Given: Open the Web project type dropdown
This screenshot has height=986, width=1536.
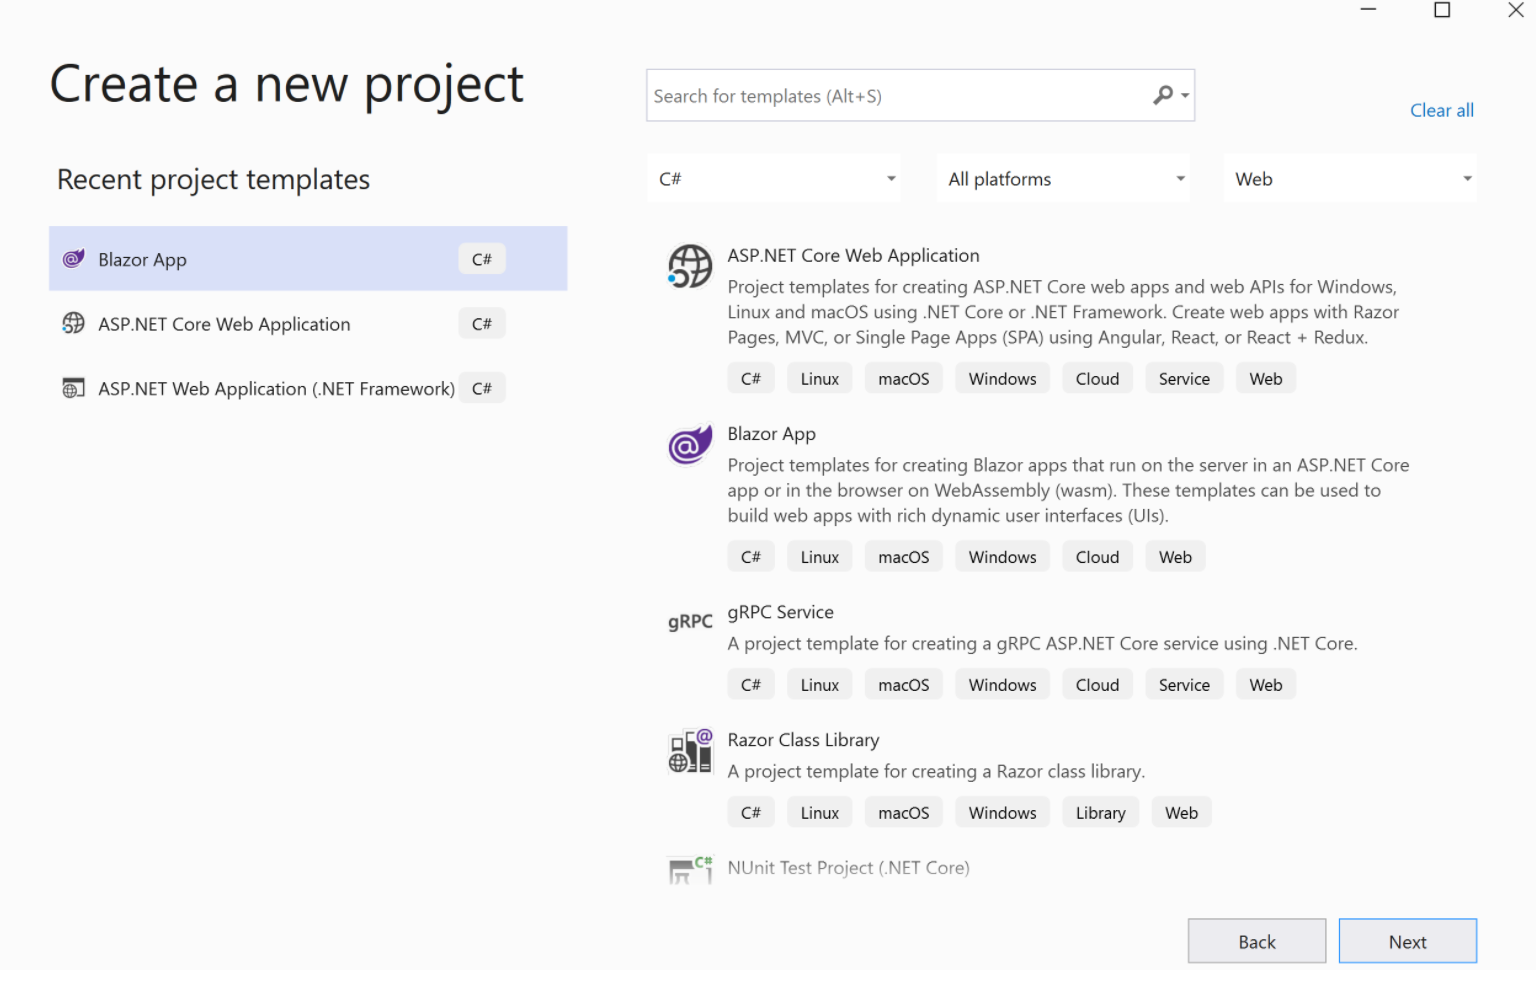Looking at the screenshot, I should tap(1350, 179).
